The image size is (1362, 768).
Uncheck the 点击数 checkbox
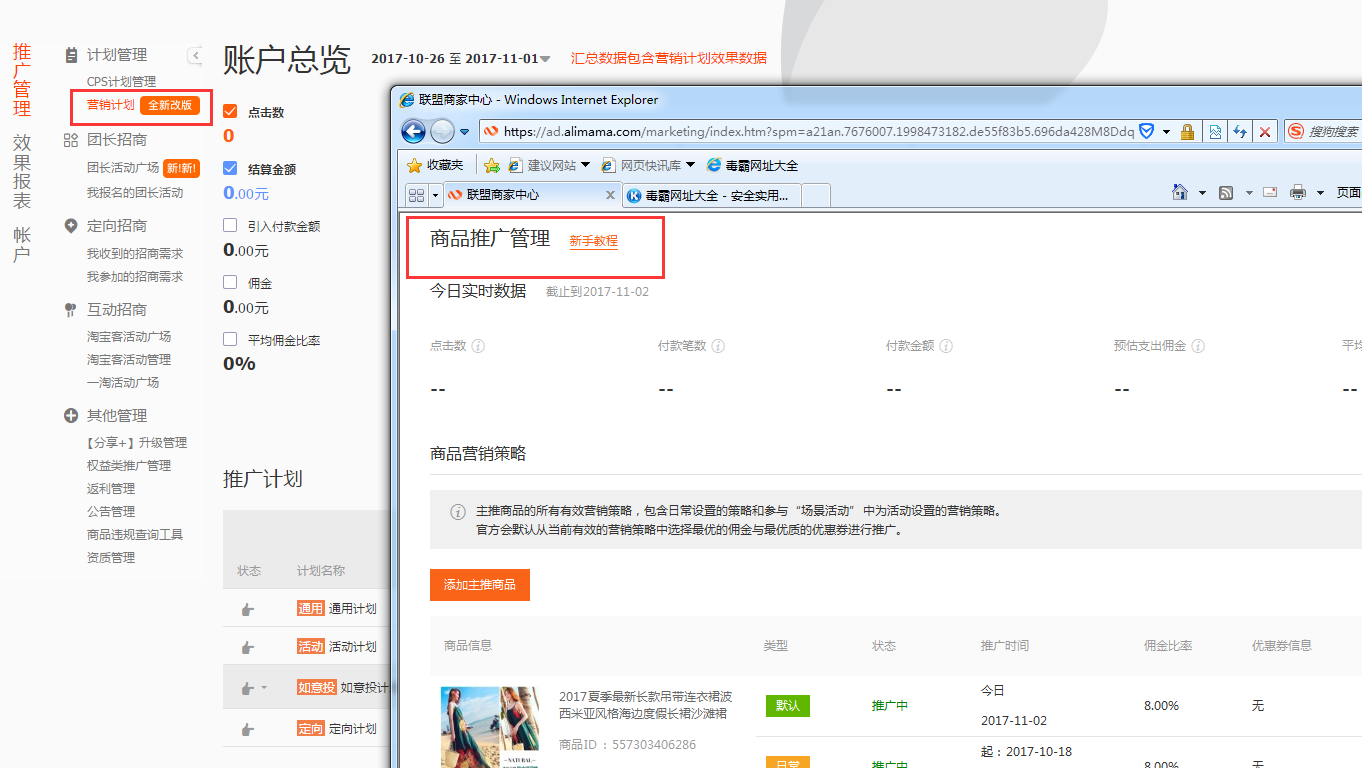230,111
